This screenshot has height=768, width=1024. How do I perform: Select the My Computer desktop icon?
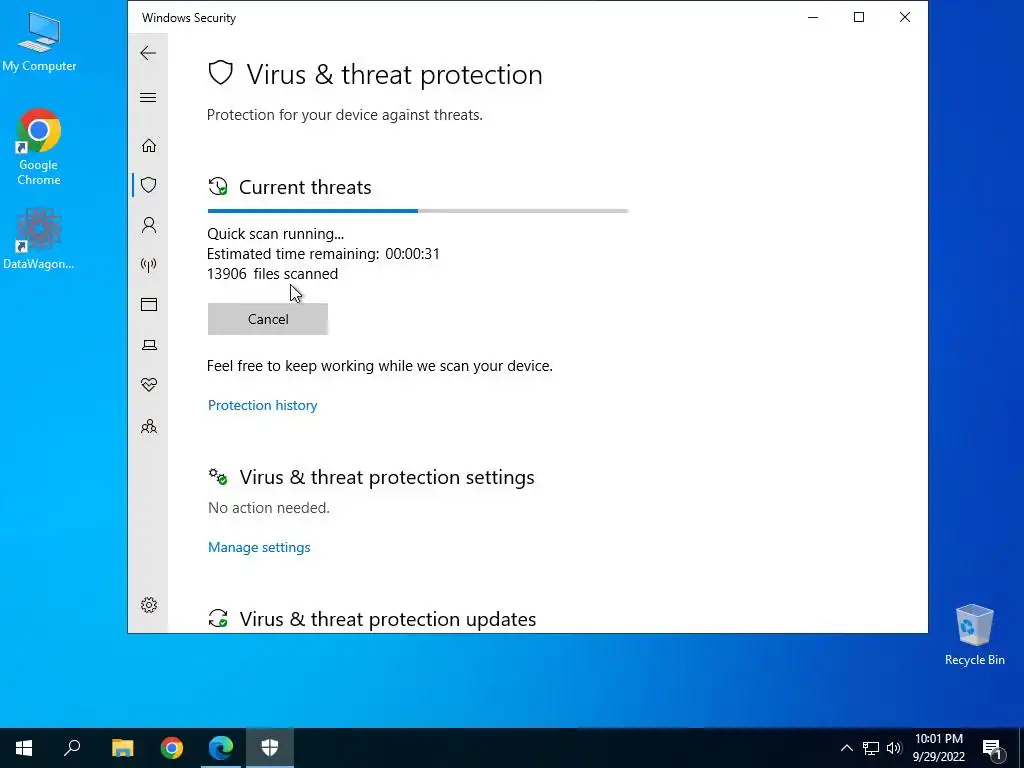(x=39, y=42)
